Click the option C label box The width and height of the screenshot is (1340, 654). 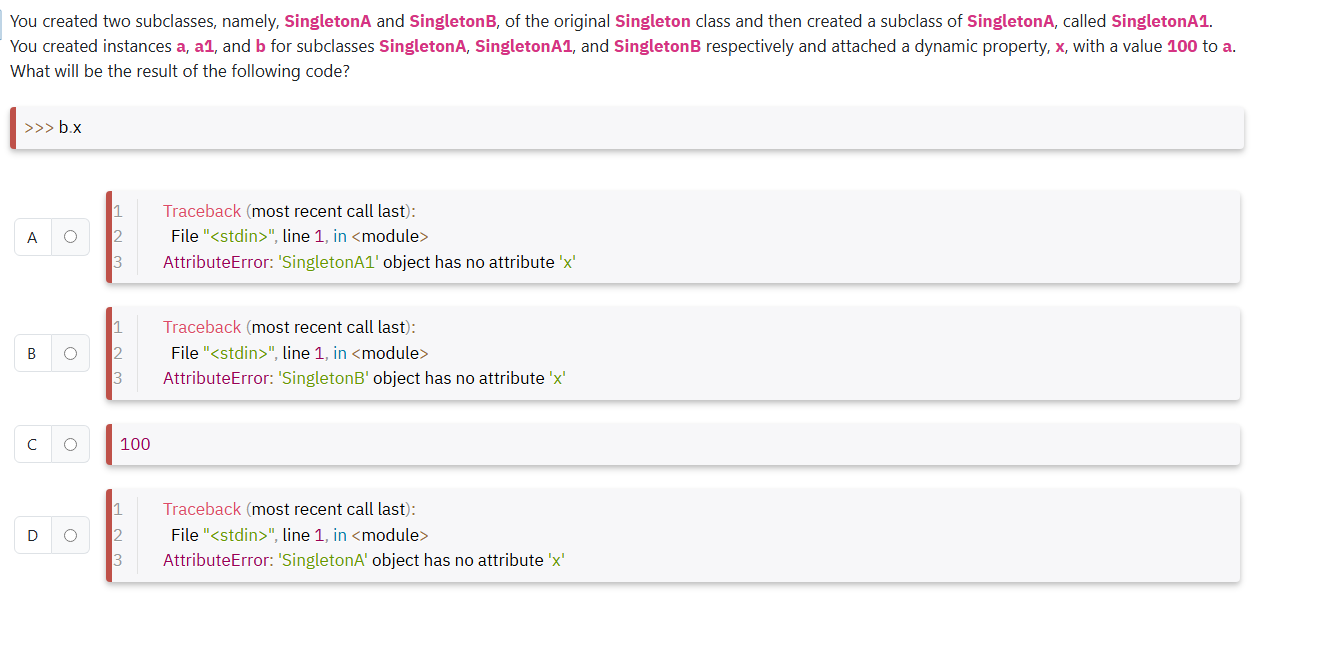(31, 444)
